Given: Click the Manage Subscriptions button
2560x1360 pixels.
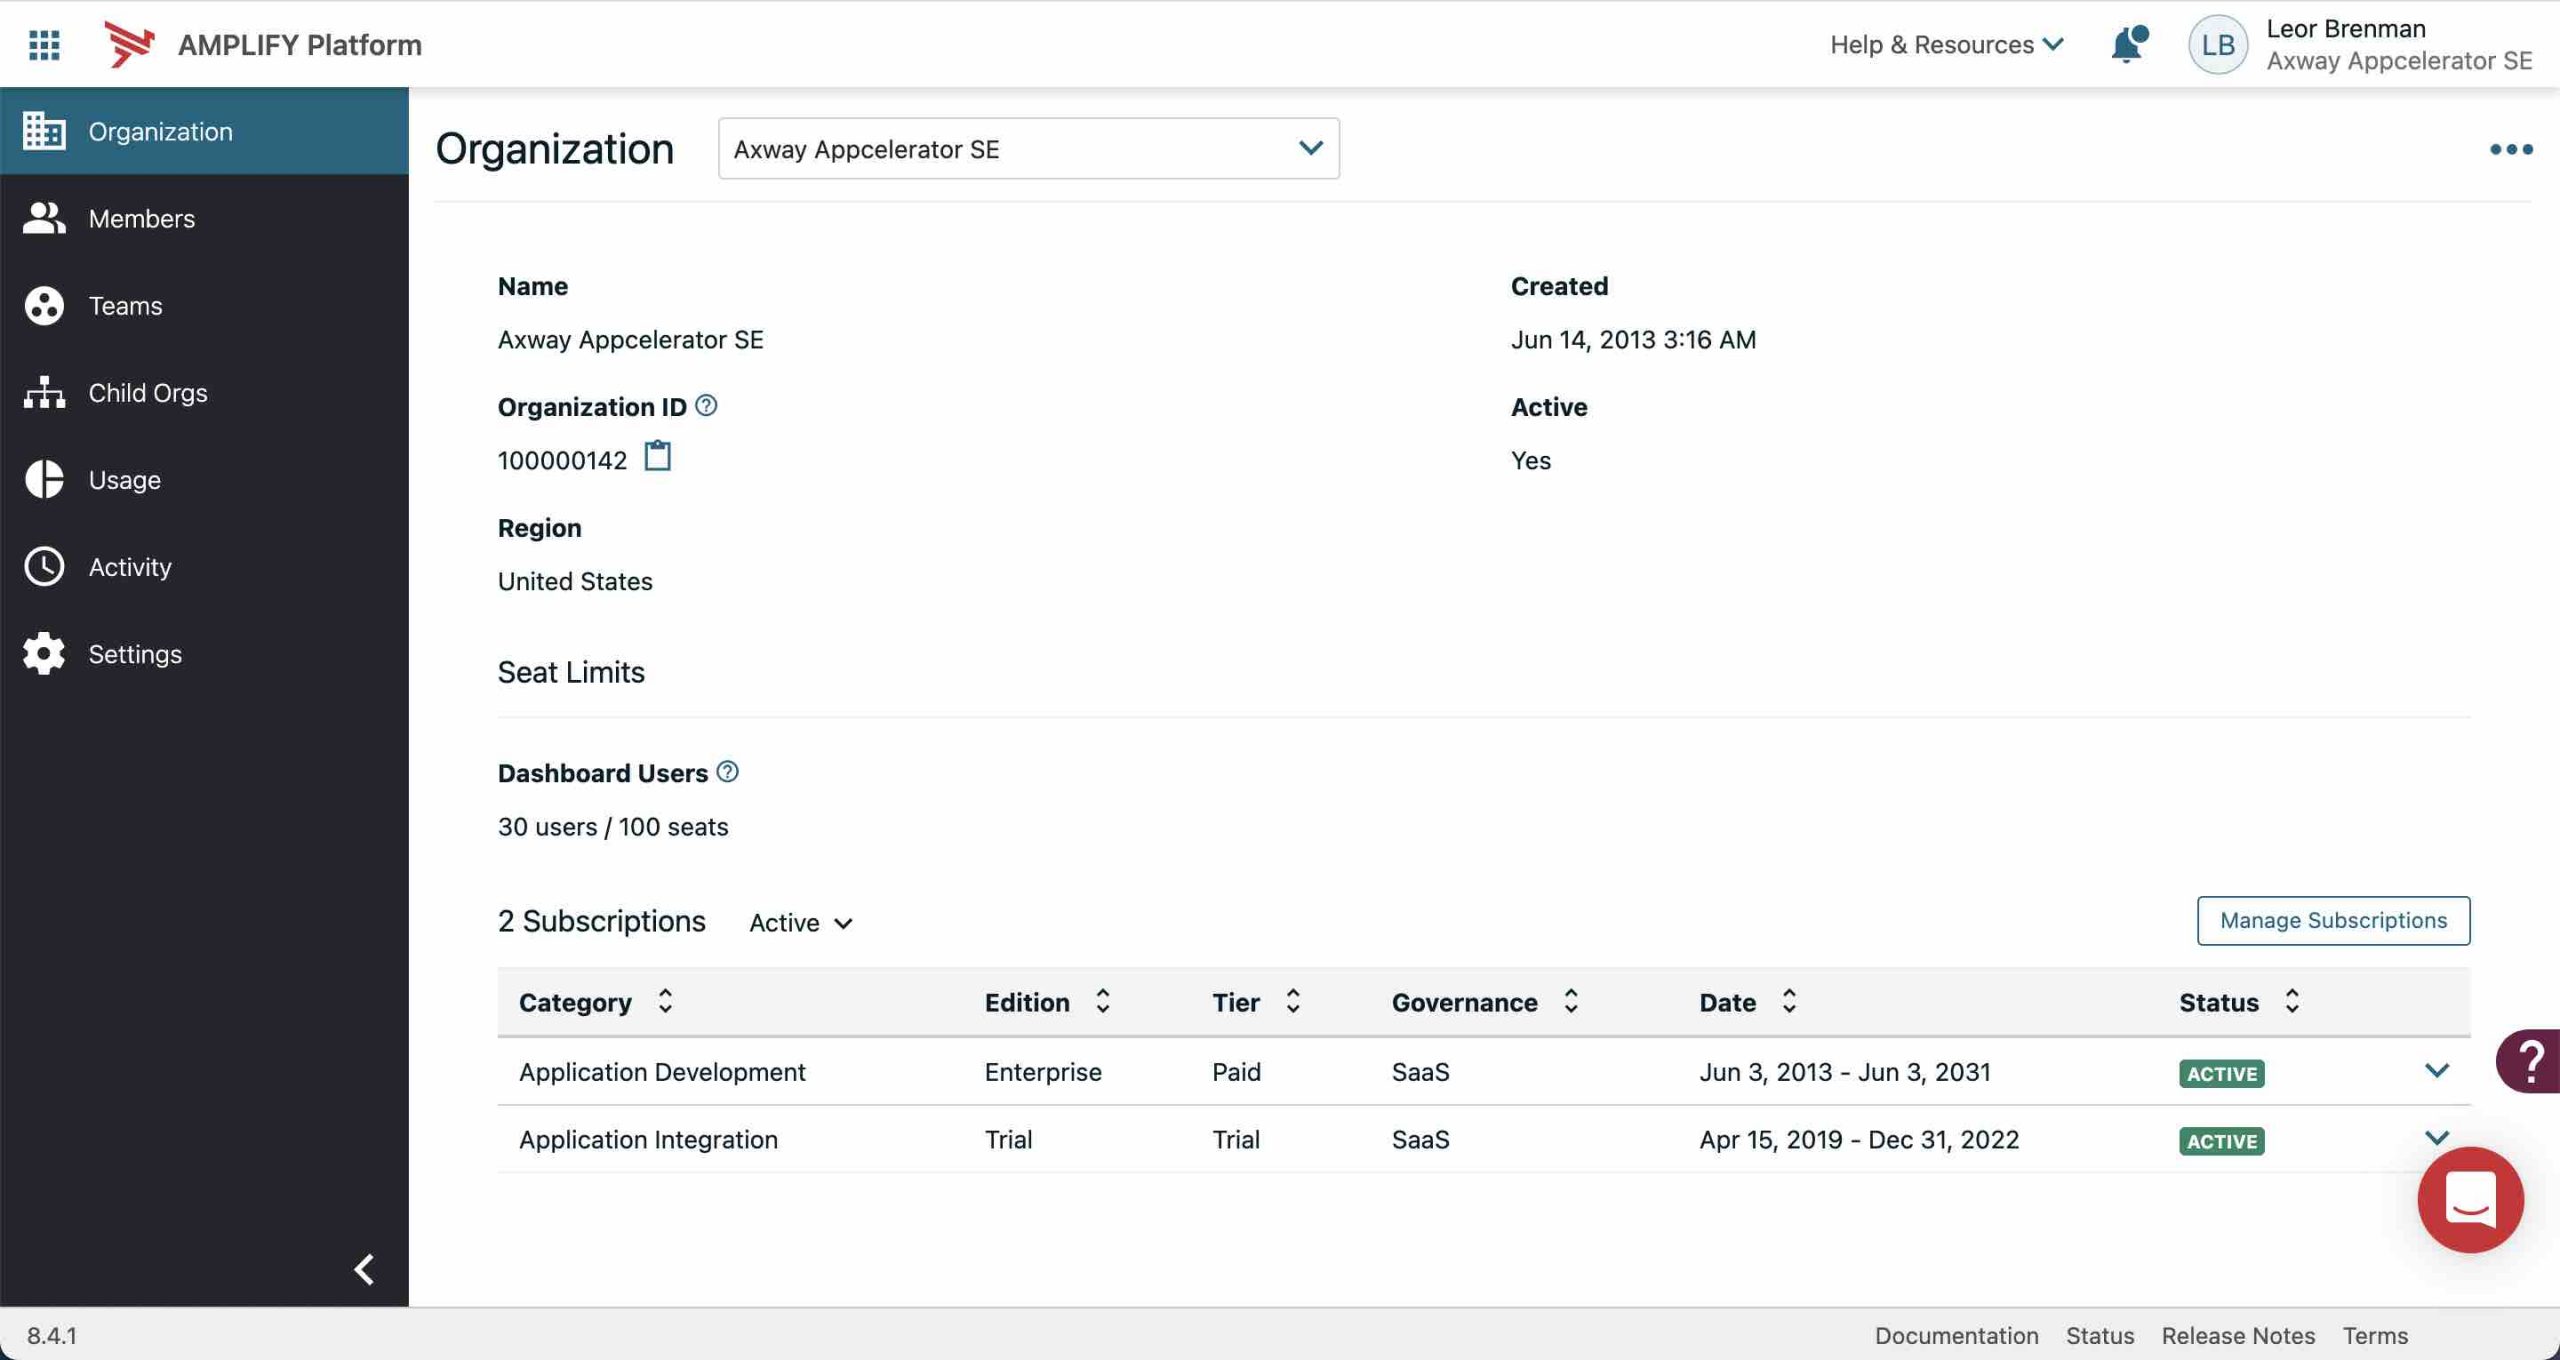Looking at the screenshot, I should tap(2333, 920).
